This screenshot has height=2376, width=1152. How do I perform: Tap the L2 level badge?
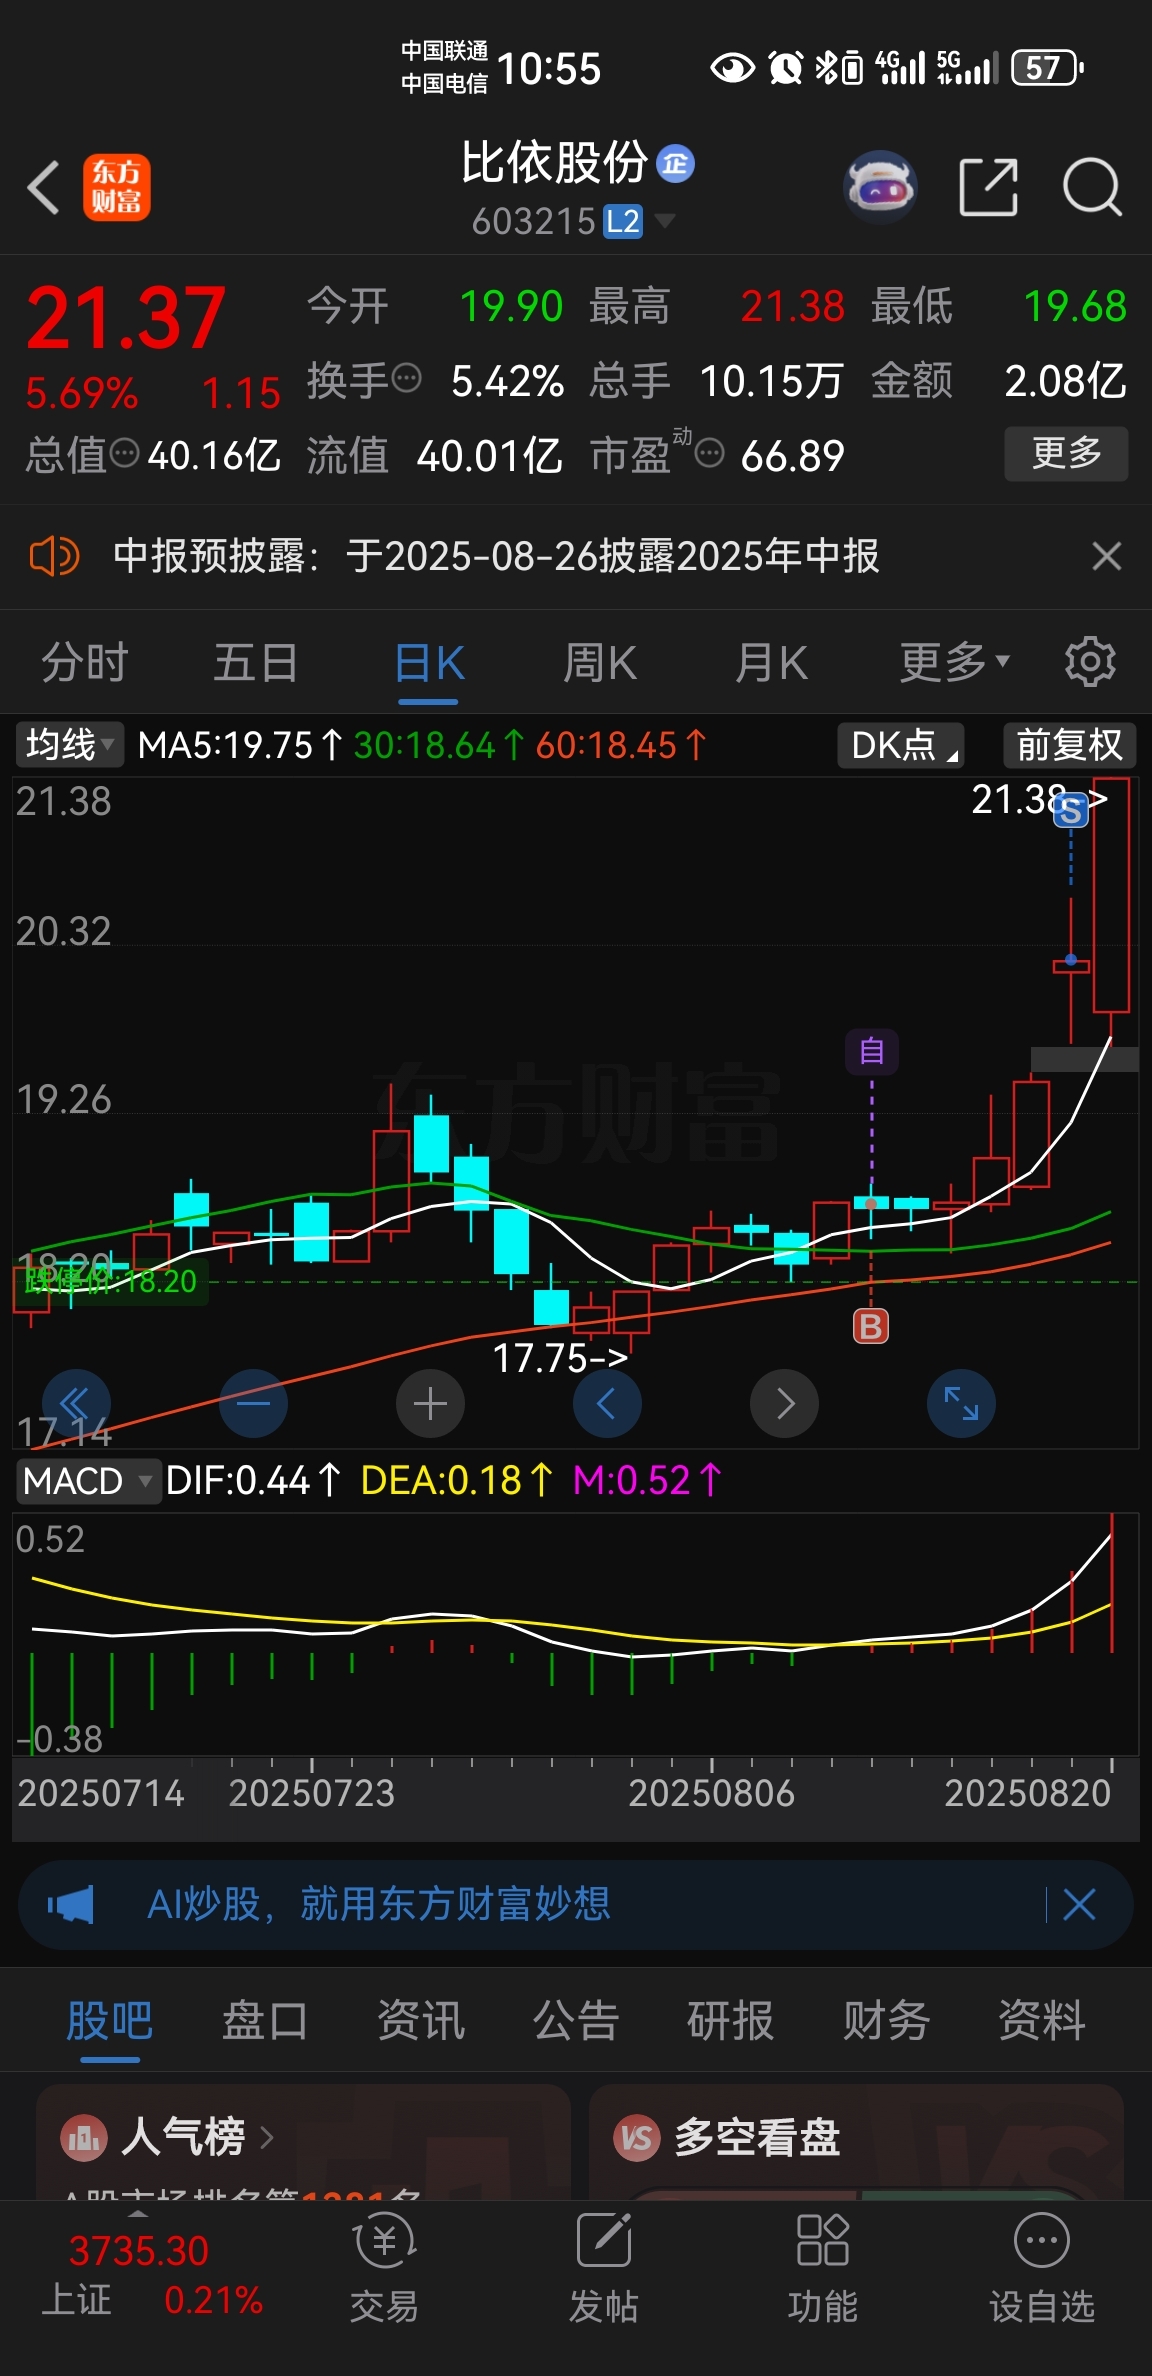click(x=623, y=221)
